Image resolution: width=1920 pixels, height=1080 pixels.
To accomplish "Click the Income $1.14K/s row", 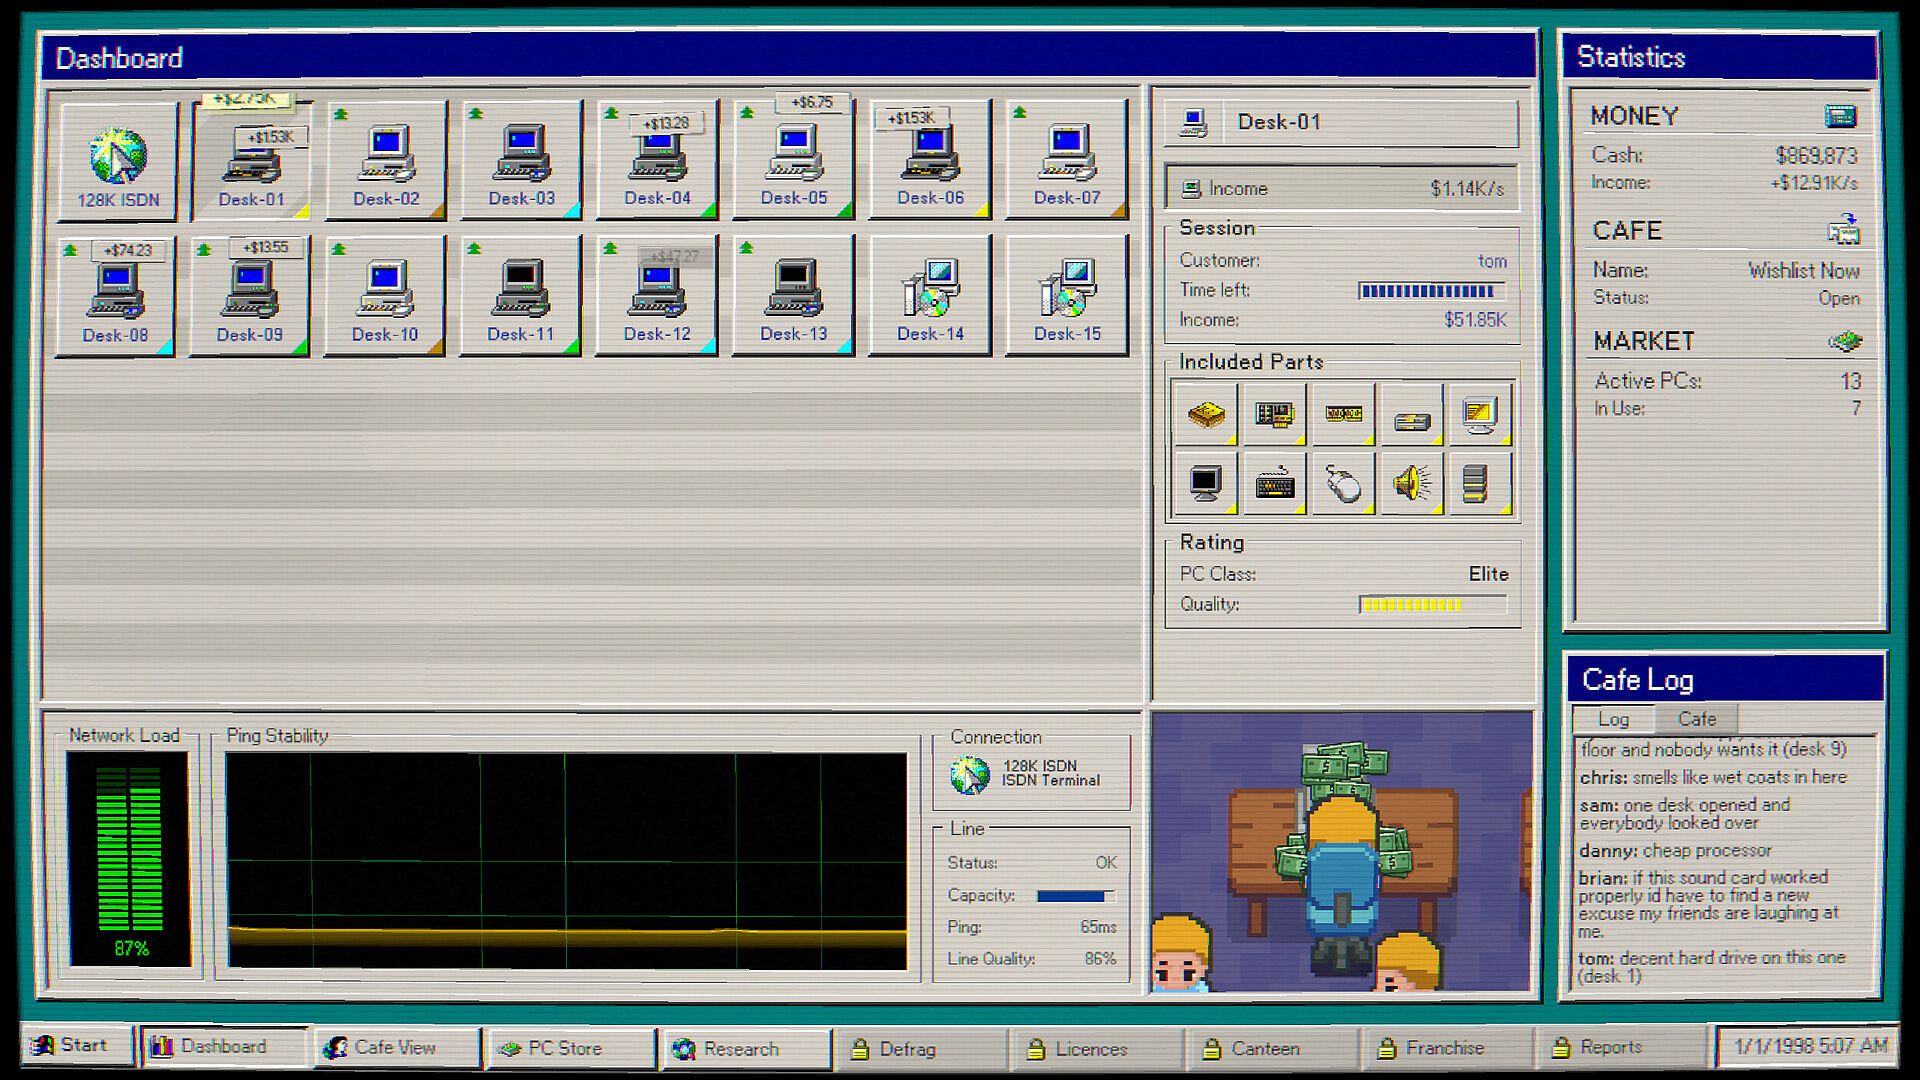I will [1342, 189].
